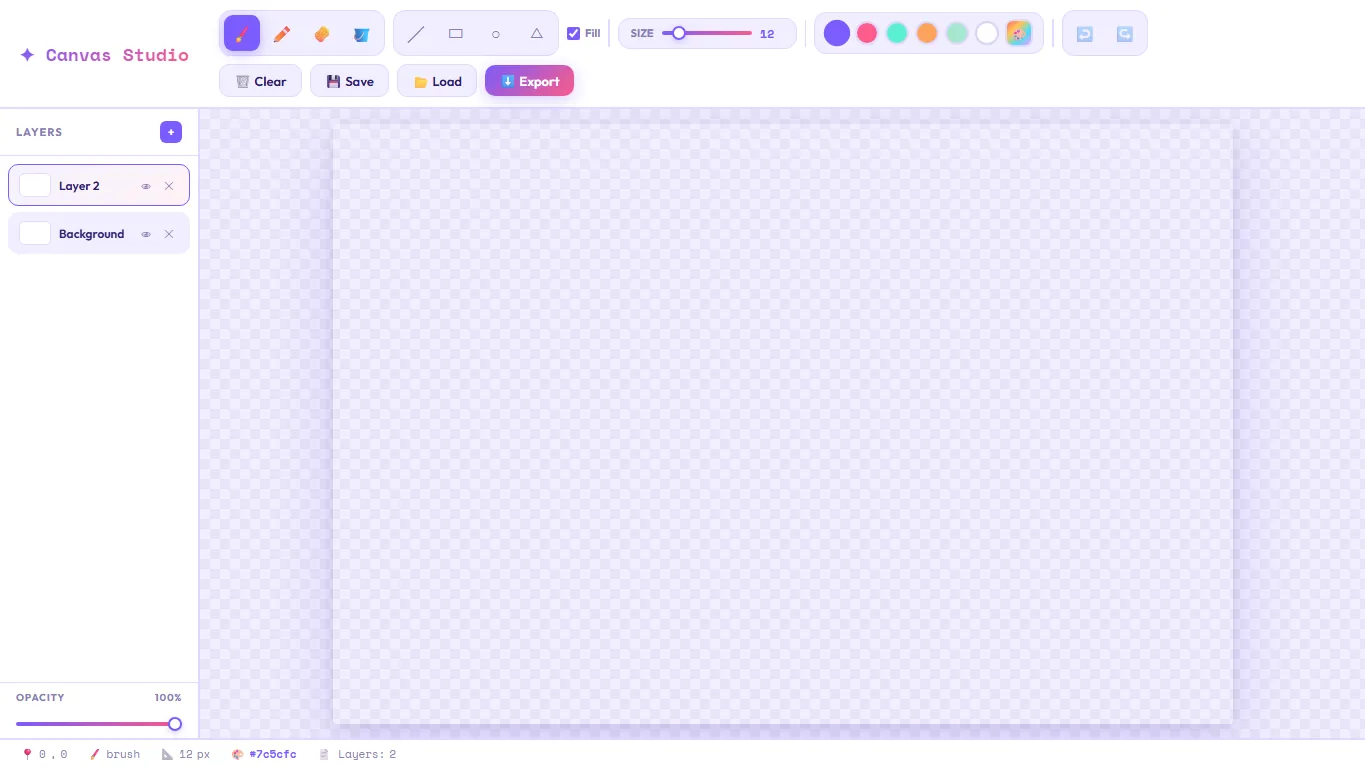This screenshot has height=768, width=1365.
Task: Pick the pale mint green swatch
Action: point(957,33)
